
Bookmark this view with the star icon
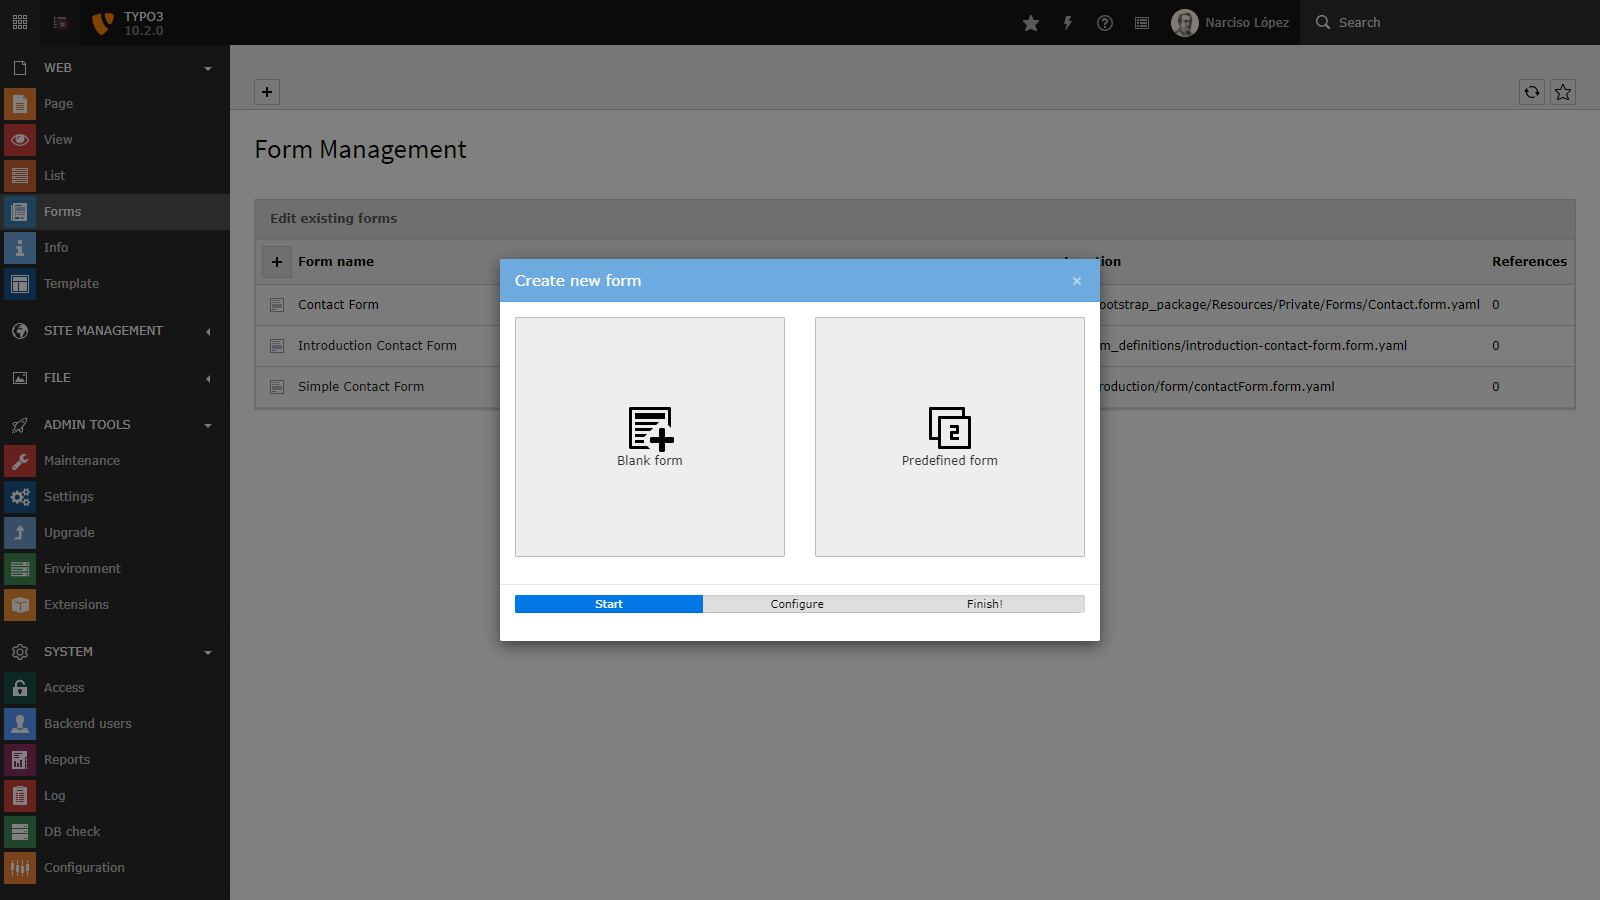click(1562, 92)
